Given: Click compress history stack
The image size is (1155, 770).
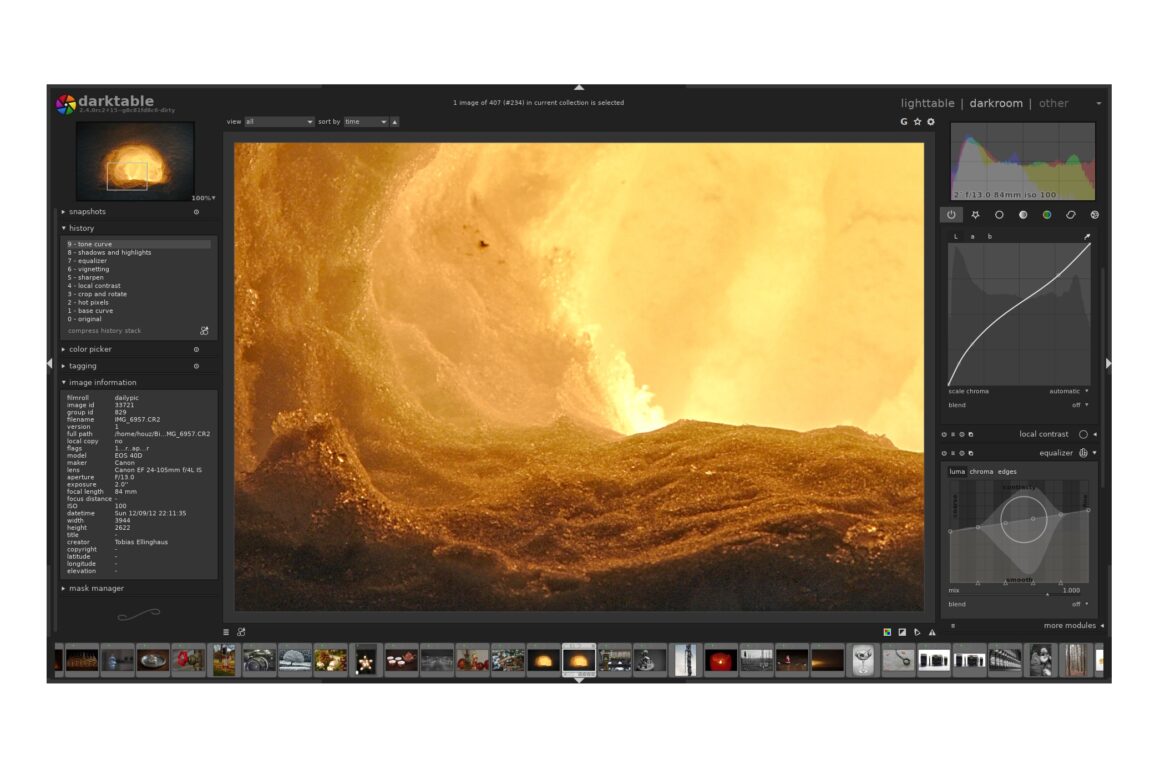Looking at the screenshot, I should coord(104,331).
